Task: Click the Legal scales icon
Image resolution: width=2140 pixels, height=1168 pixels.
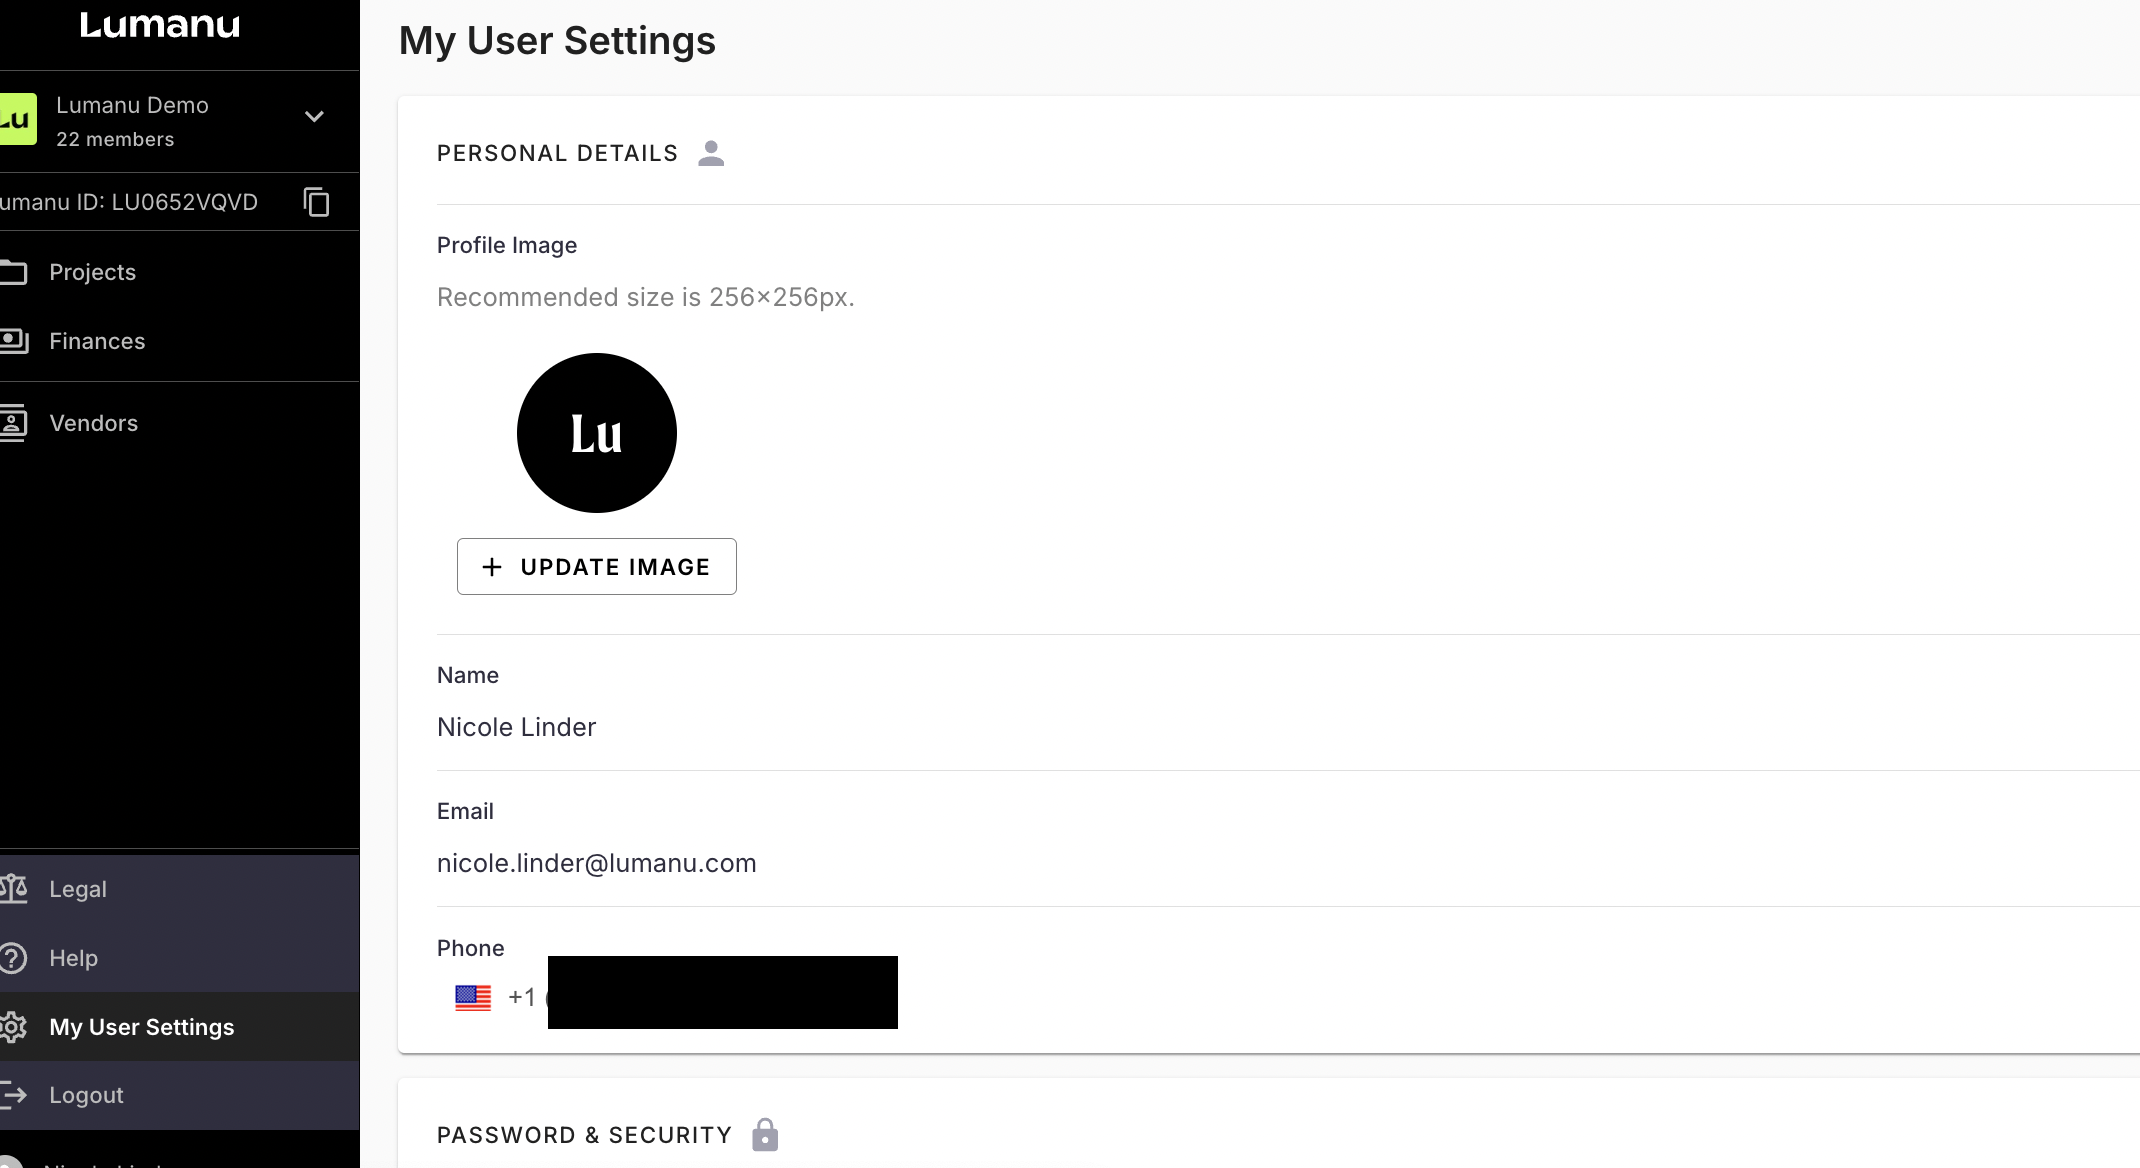Action: (x=14, y=889)
